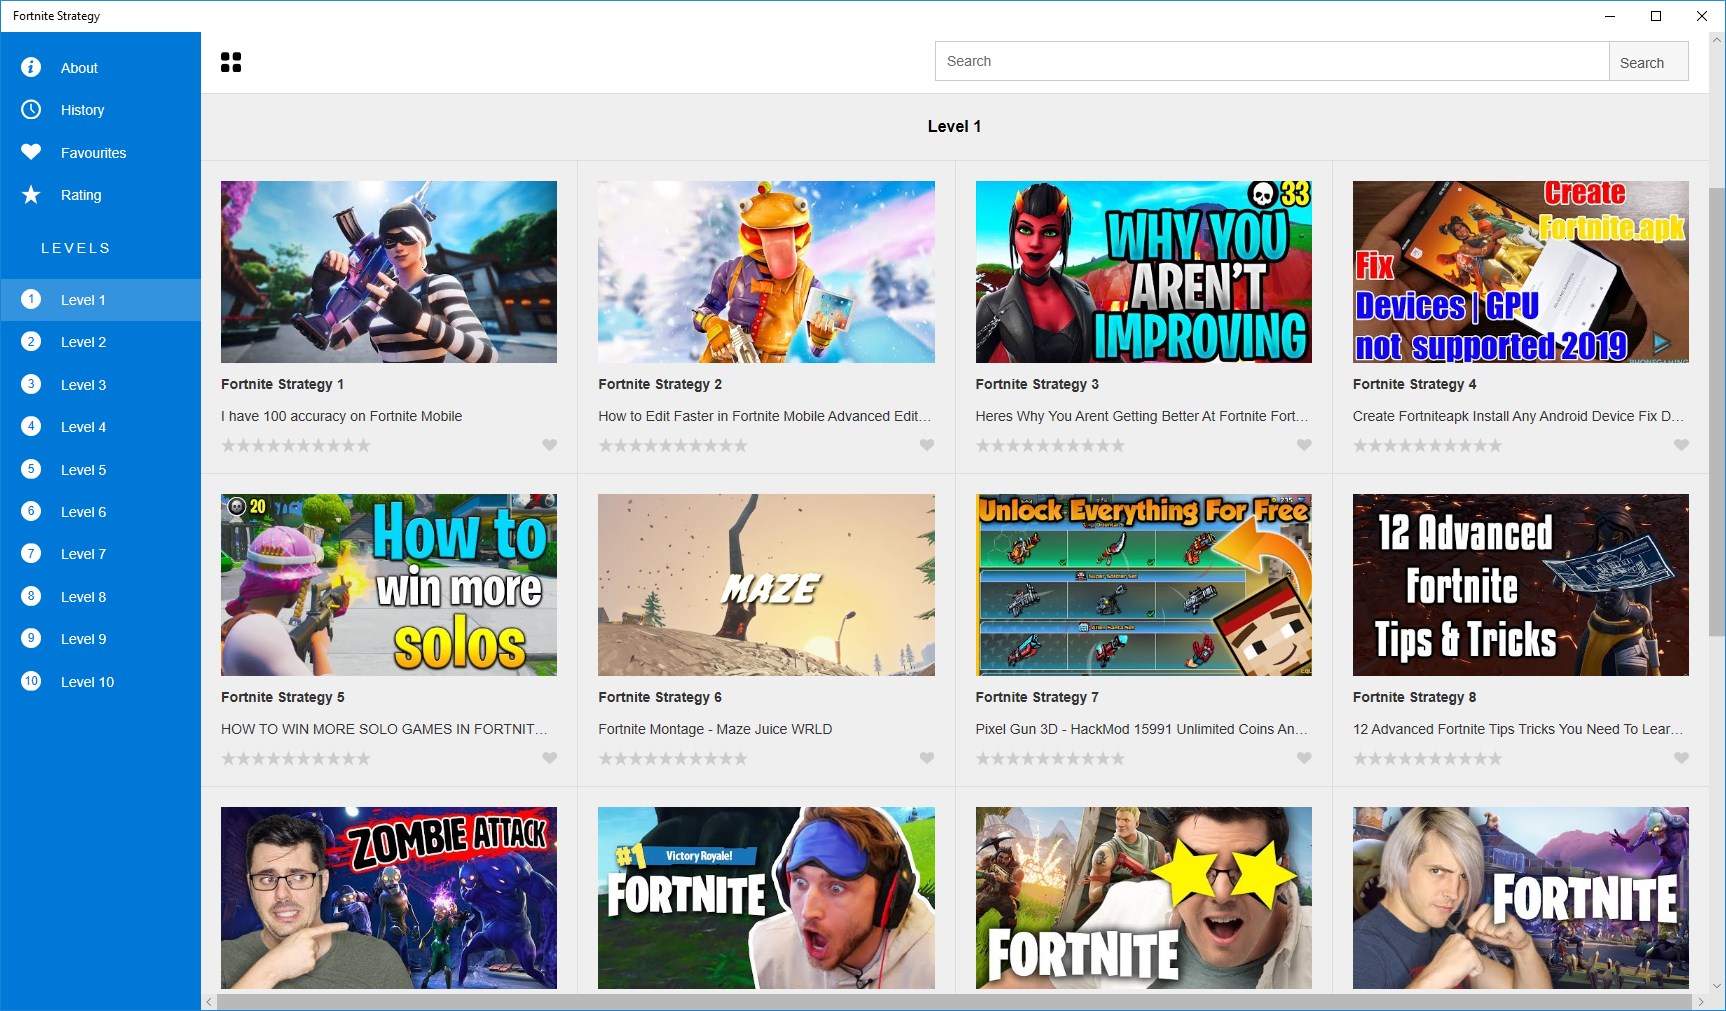Open the Fortnite Strategy 4 title link
Image resolution: width=1726 pixels, height=1011 pixels.
(x=1414, y=384)
